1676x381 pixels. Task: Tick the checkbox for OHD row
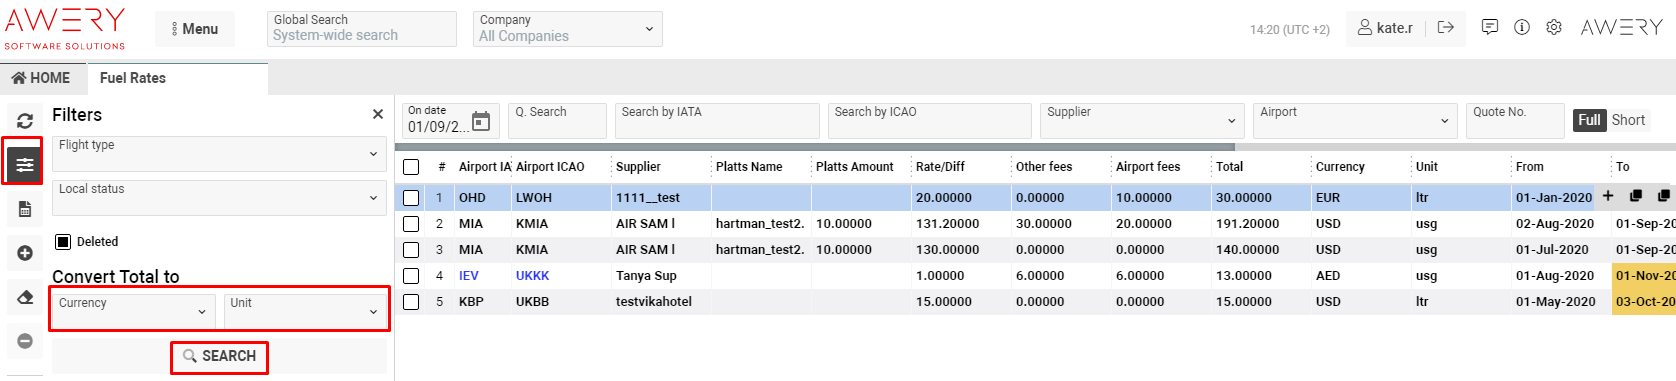click(411, 198)
